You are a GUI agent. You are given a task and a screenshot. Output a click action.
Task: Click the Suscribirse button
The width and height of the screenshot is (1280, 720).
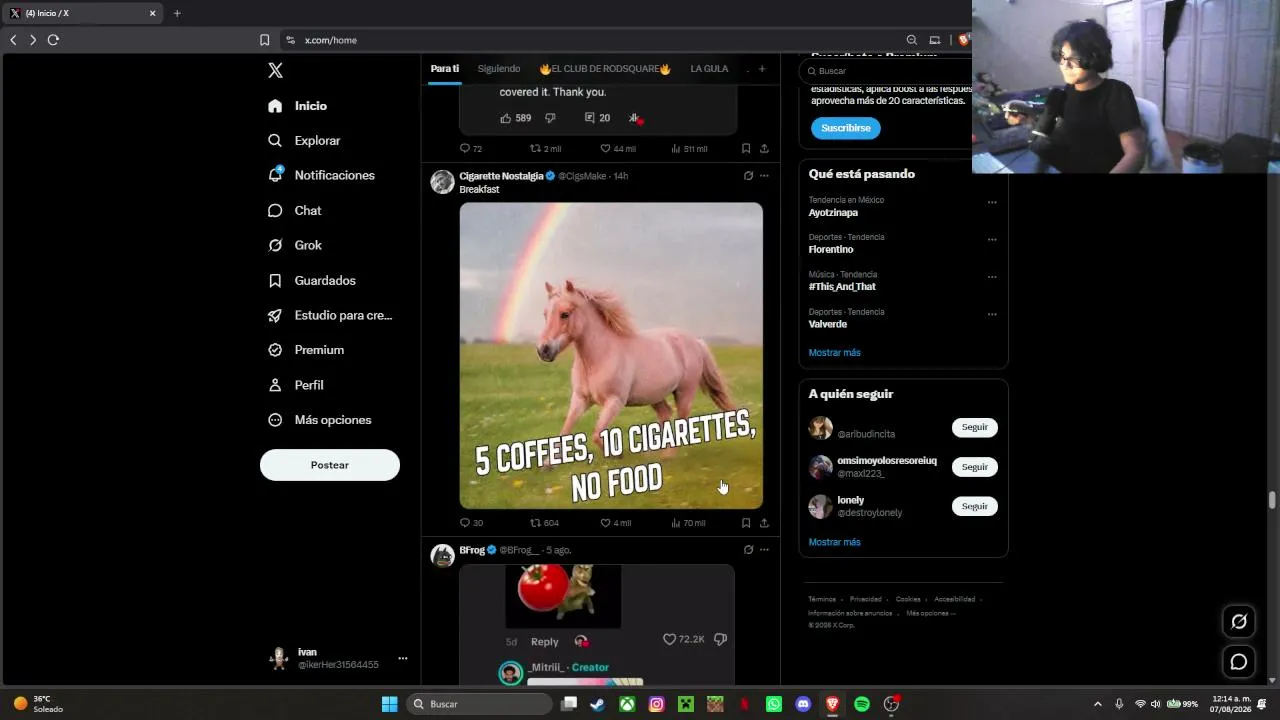(x=846, y=128)
